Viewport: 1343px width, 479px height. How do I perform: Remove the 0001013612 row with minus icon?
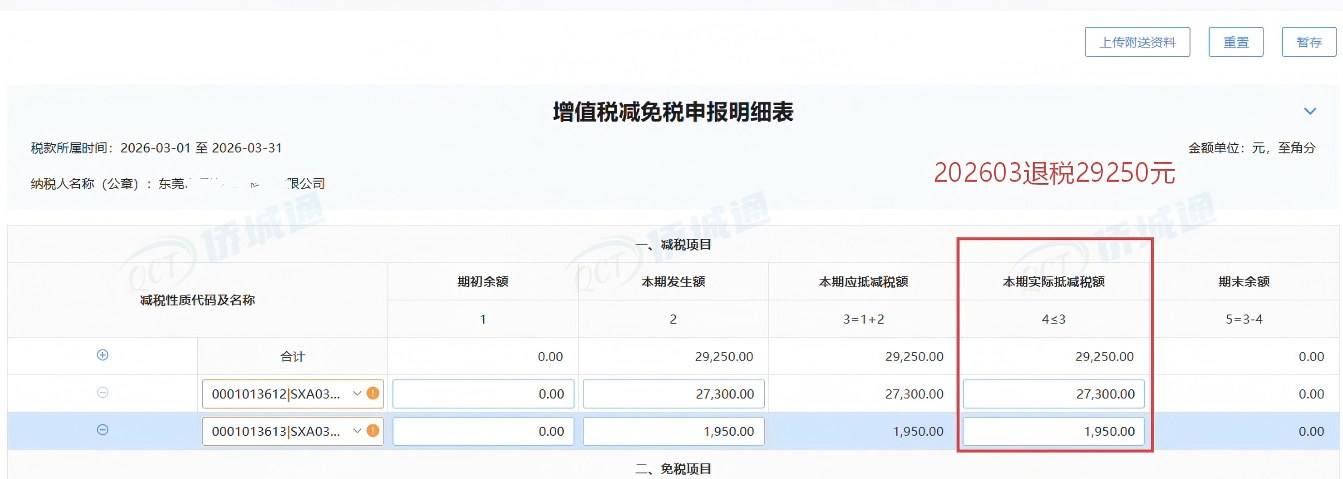[102, 393]
